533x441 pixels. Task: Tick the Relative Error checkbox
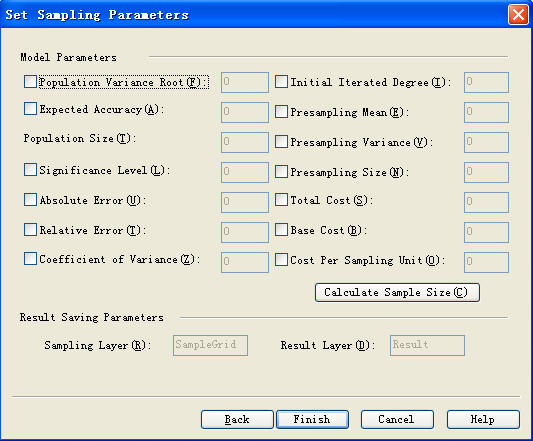[30, 230]
